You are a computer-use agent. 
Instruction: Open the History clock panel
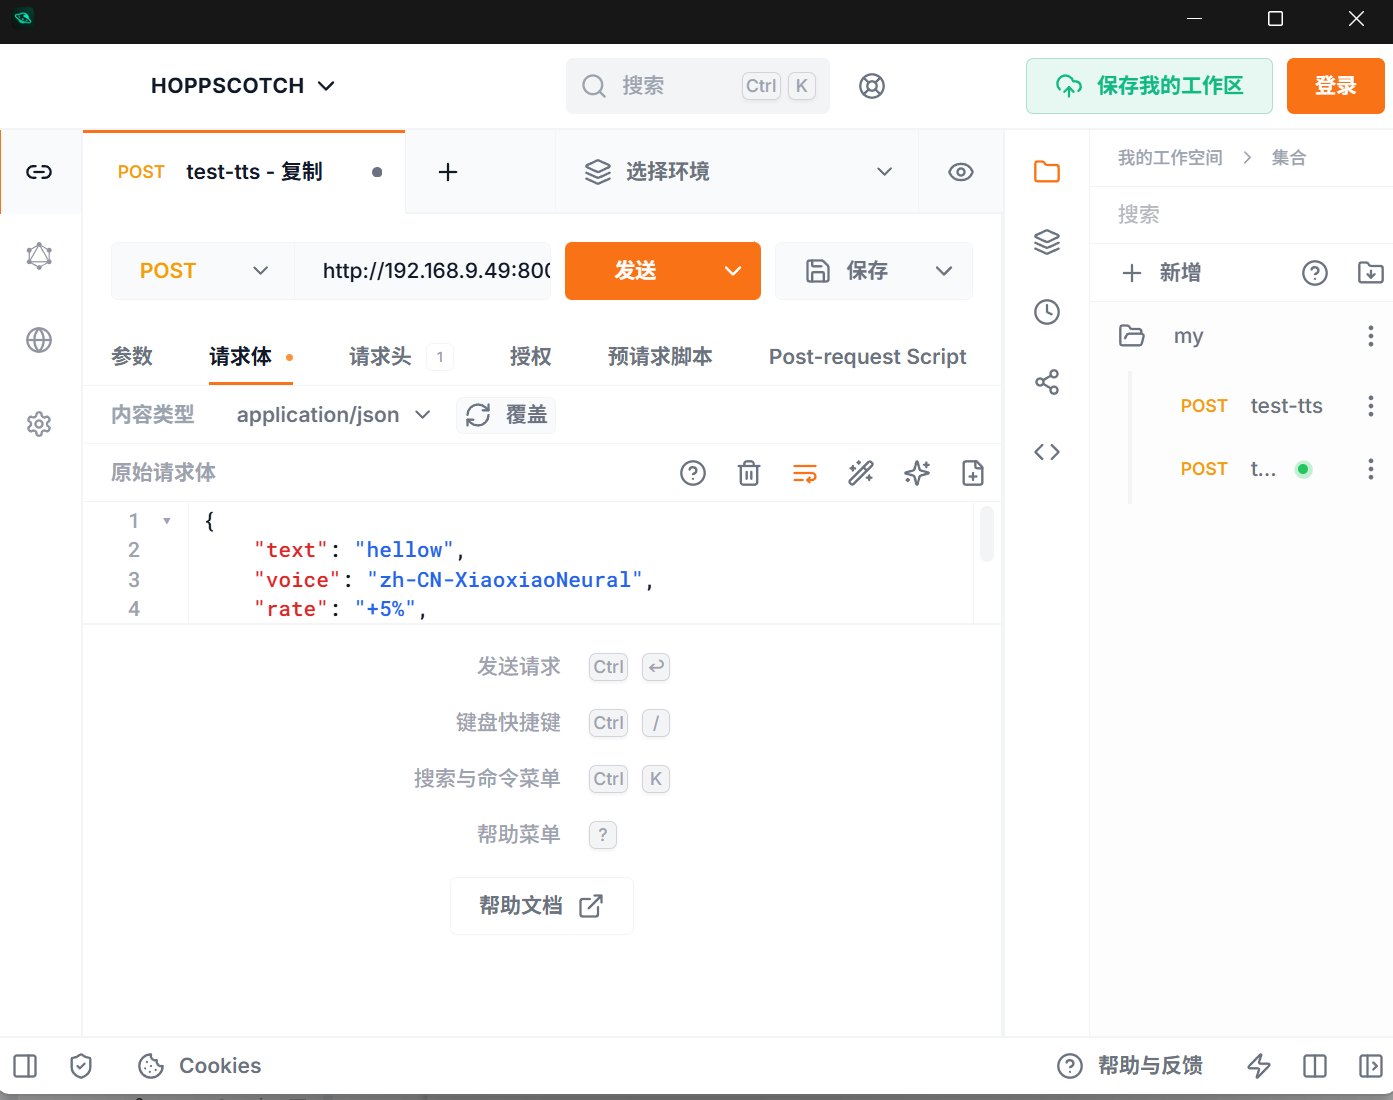tap(1047, 312)
